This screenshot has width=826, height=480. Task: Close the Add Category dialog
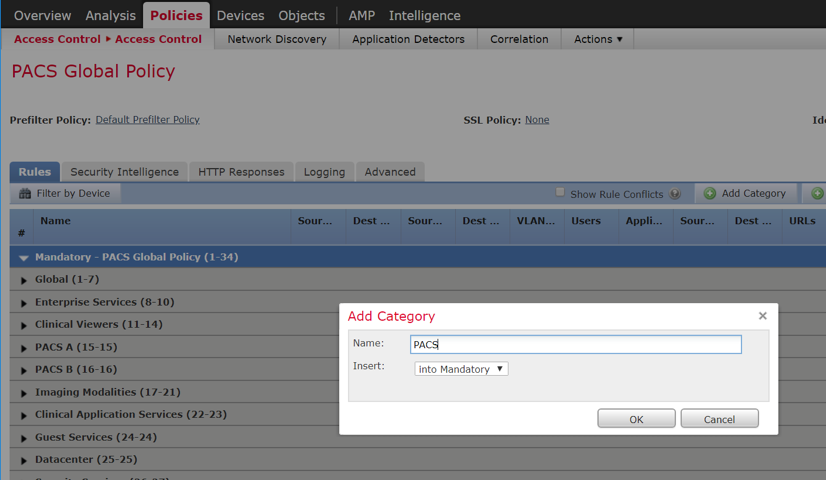[762, 316]
